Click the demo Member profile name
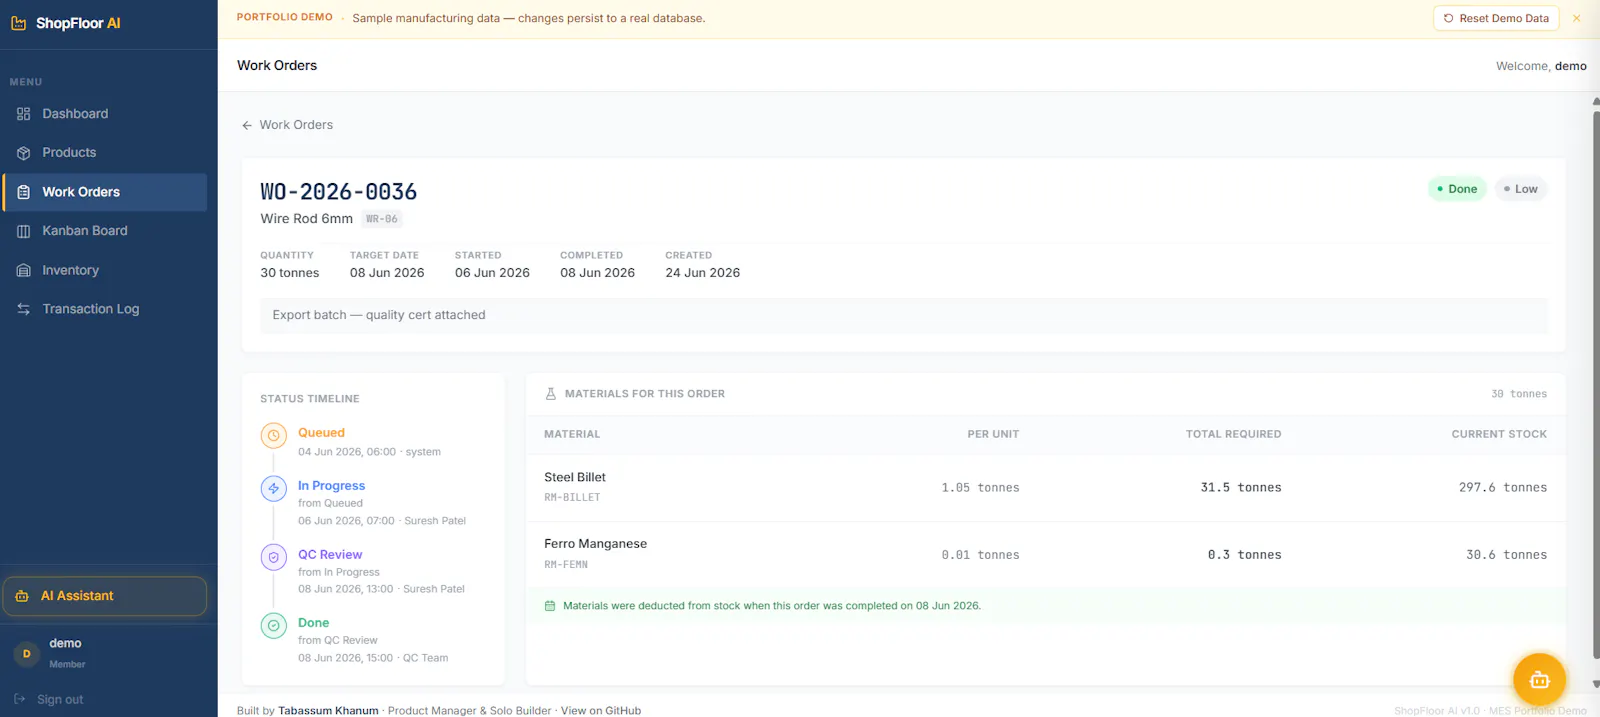The image size is (1600, 717). coord(66,644)
